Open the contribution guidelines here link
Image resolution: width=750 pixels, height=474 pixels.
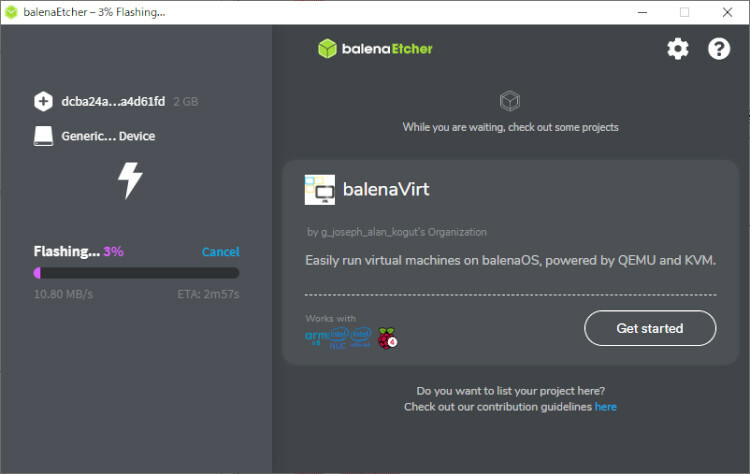pos(606,407)
